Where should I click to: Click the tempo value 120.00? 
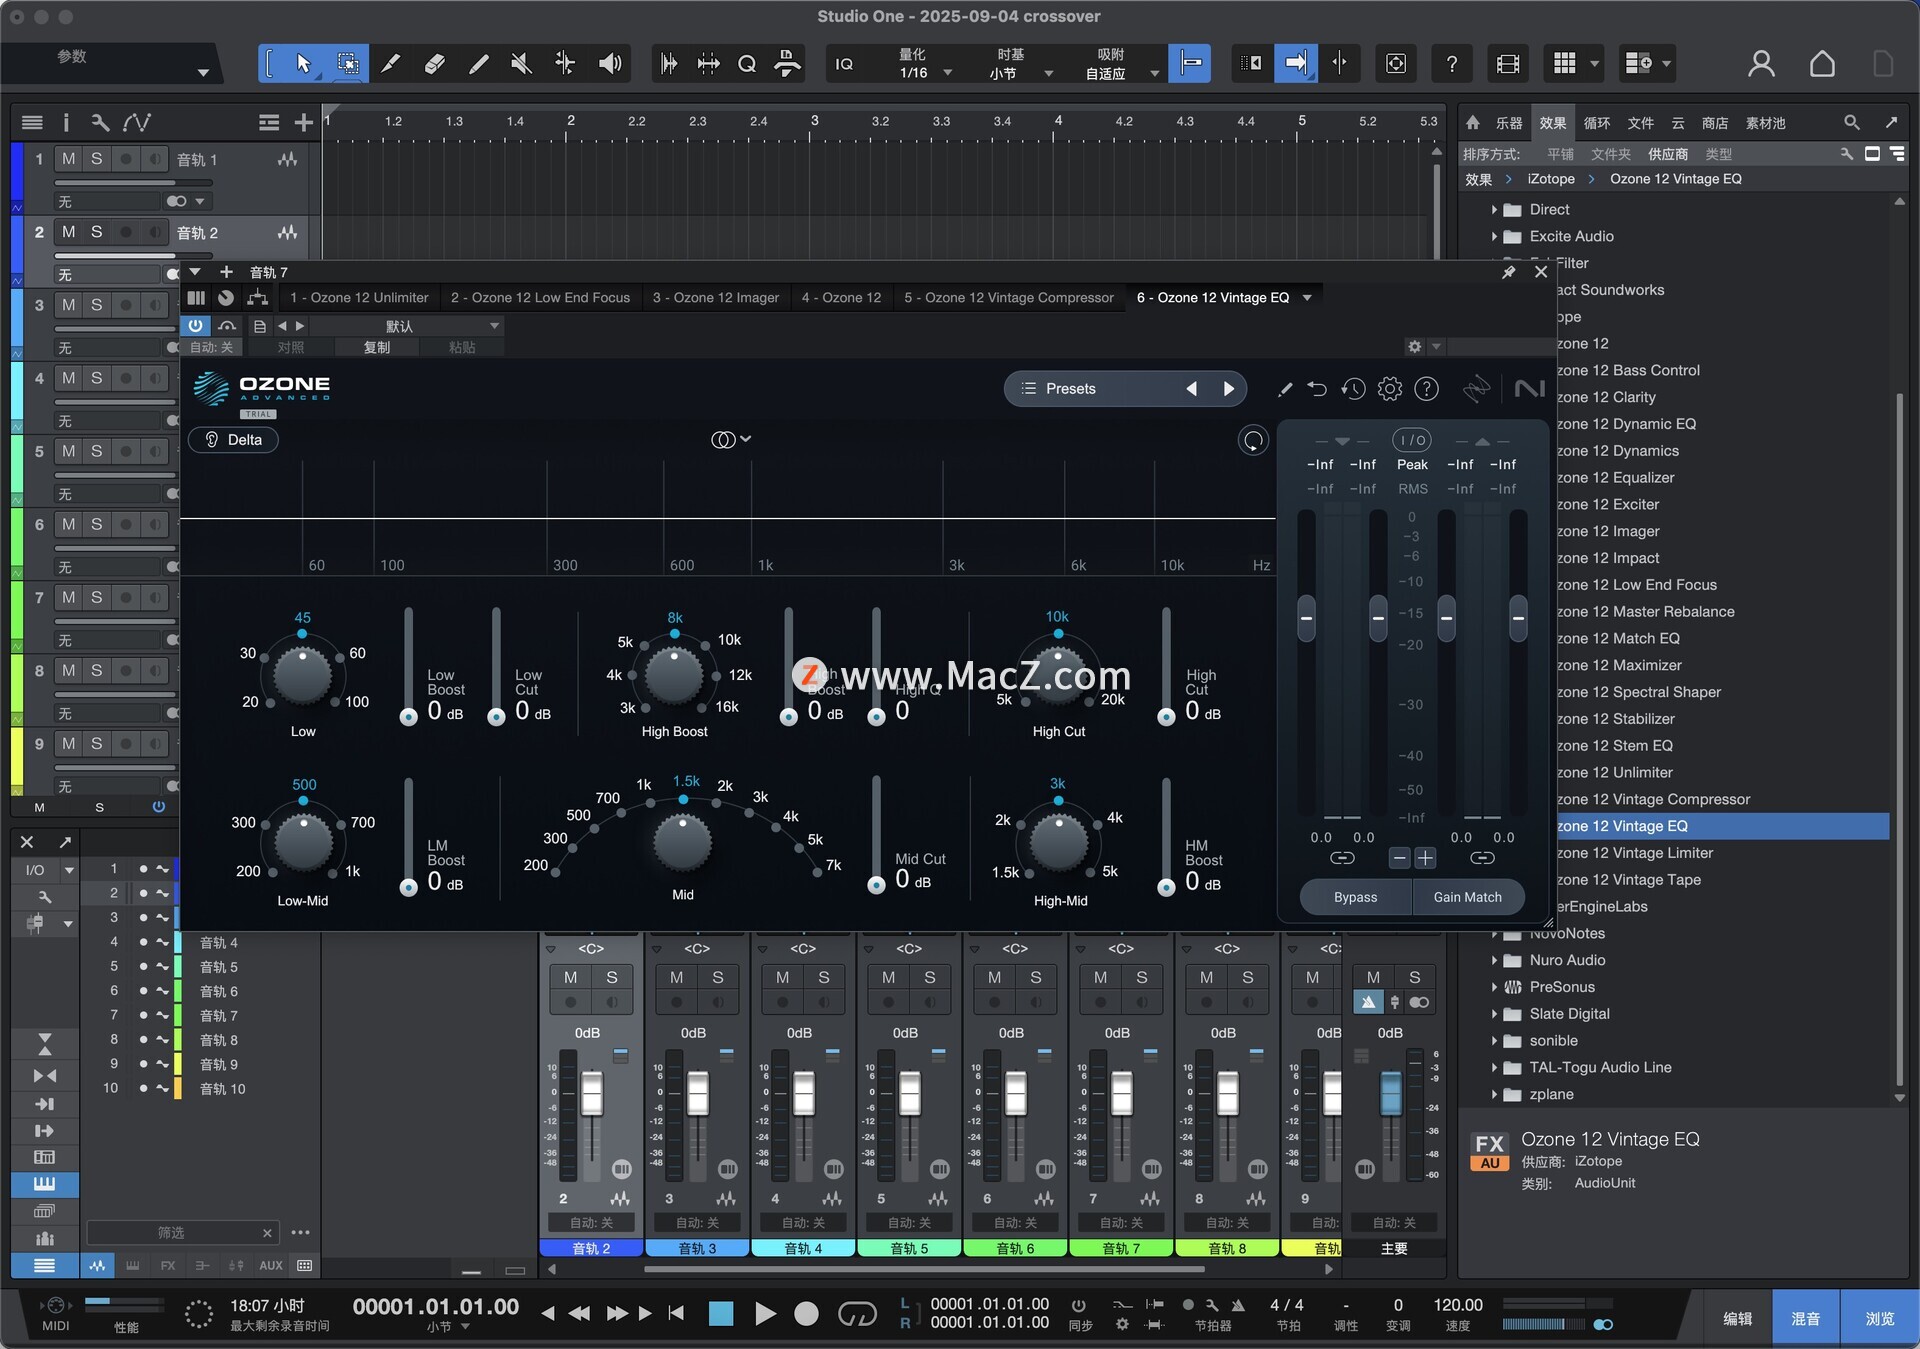click(1458, 1305)
